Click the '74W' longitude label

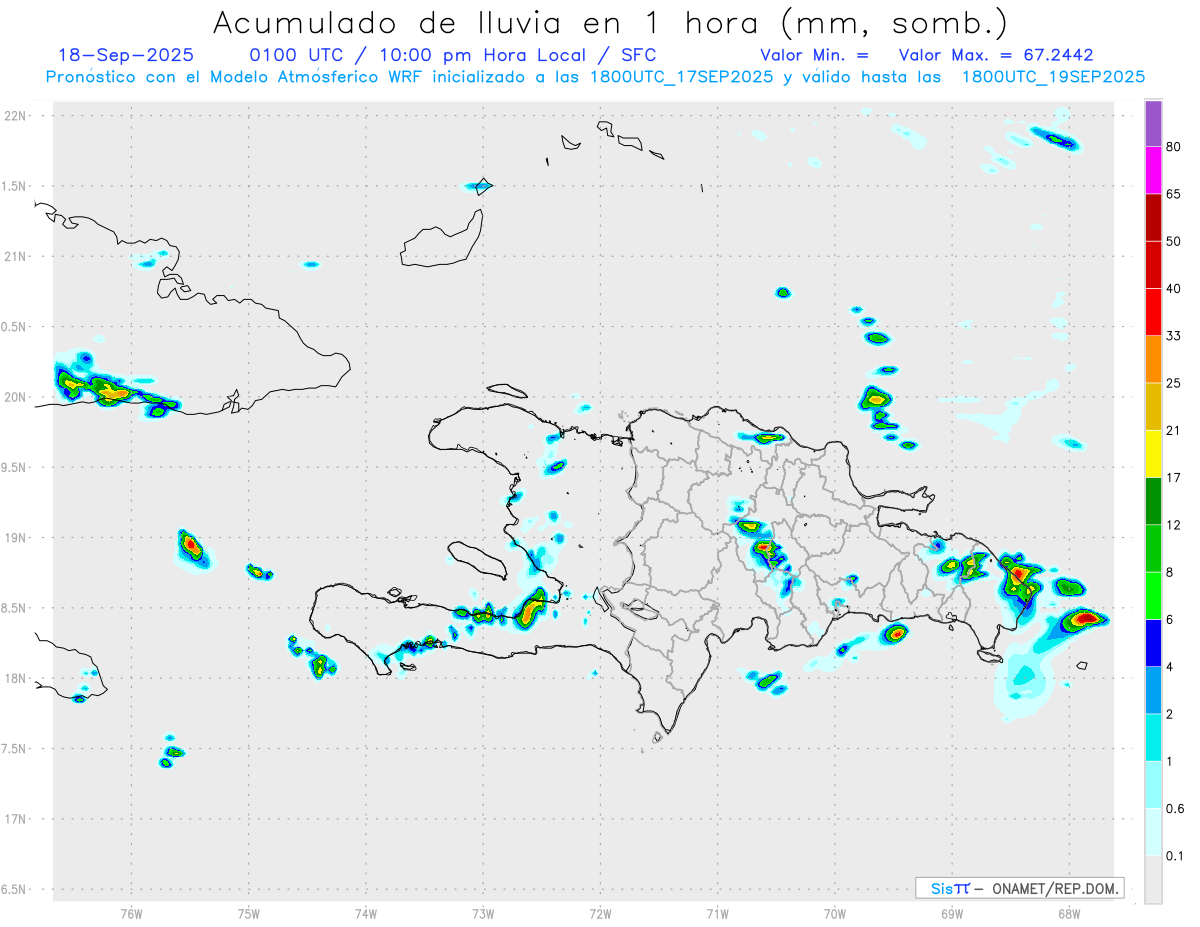pos(366,913)
